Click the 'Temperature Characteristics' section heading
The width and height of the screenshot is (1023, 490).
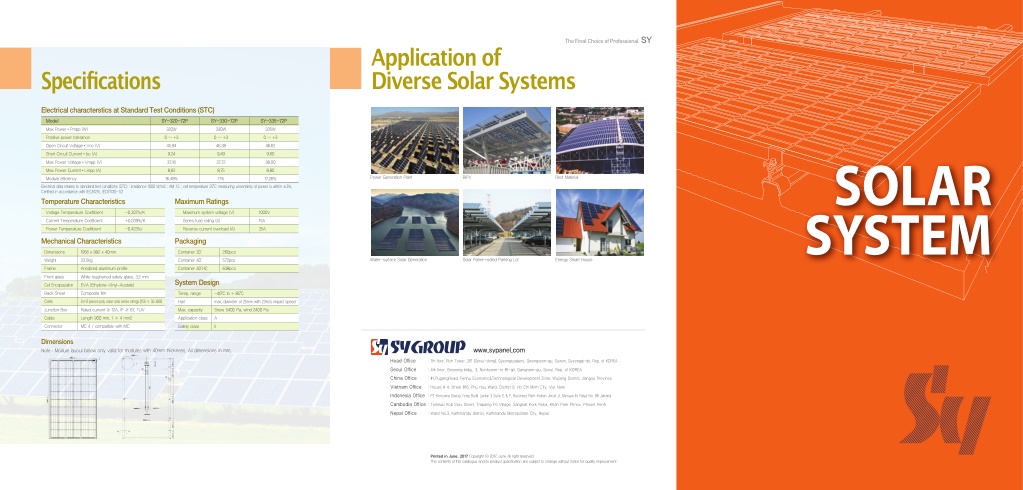point(83,202)
